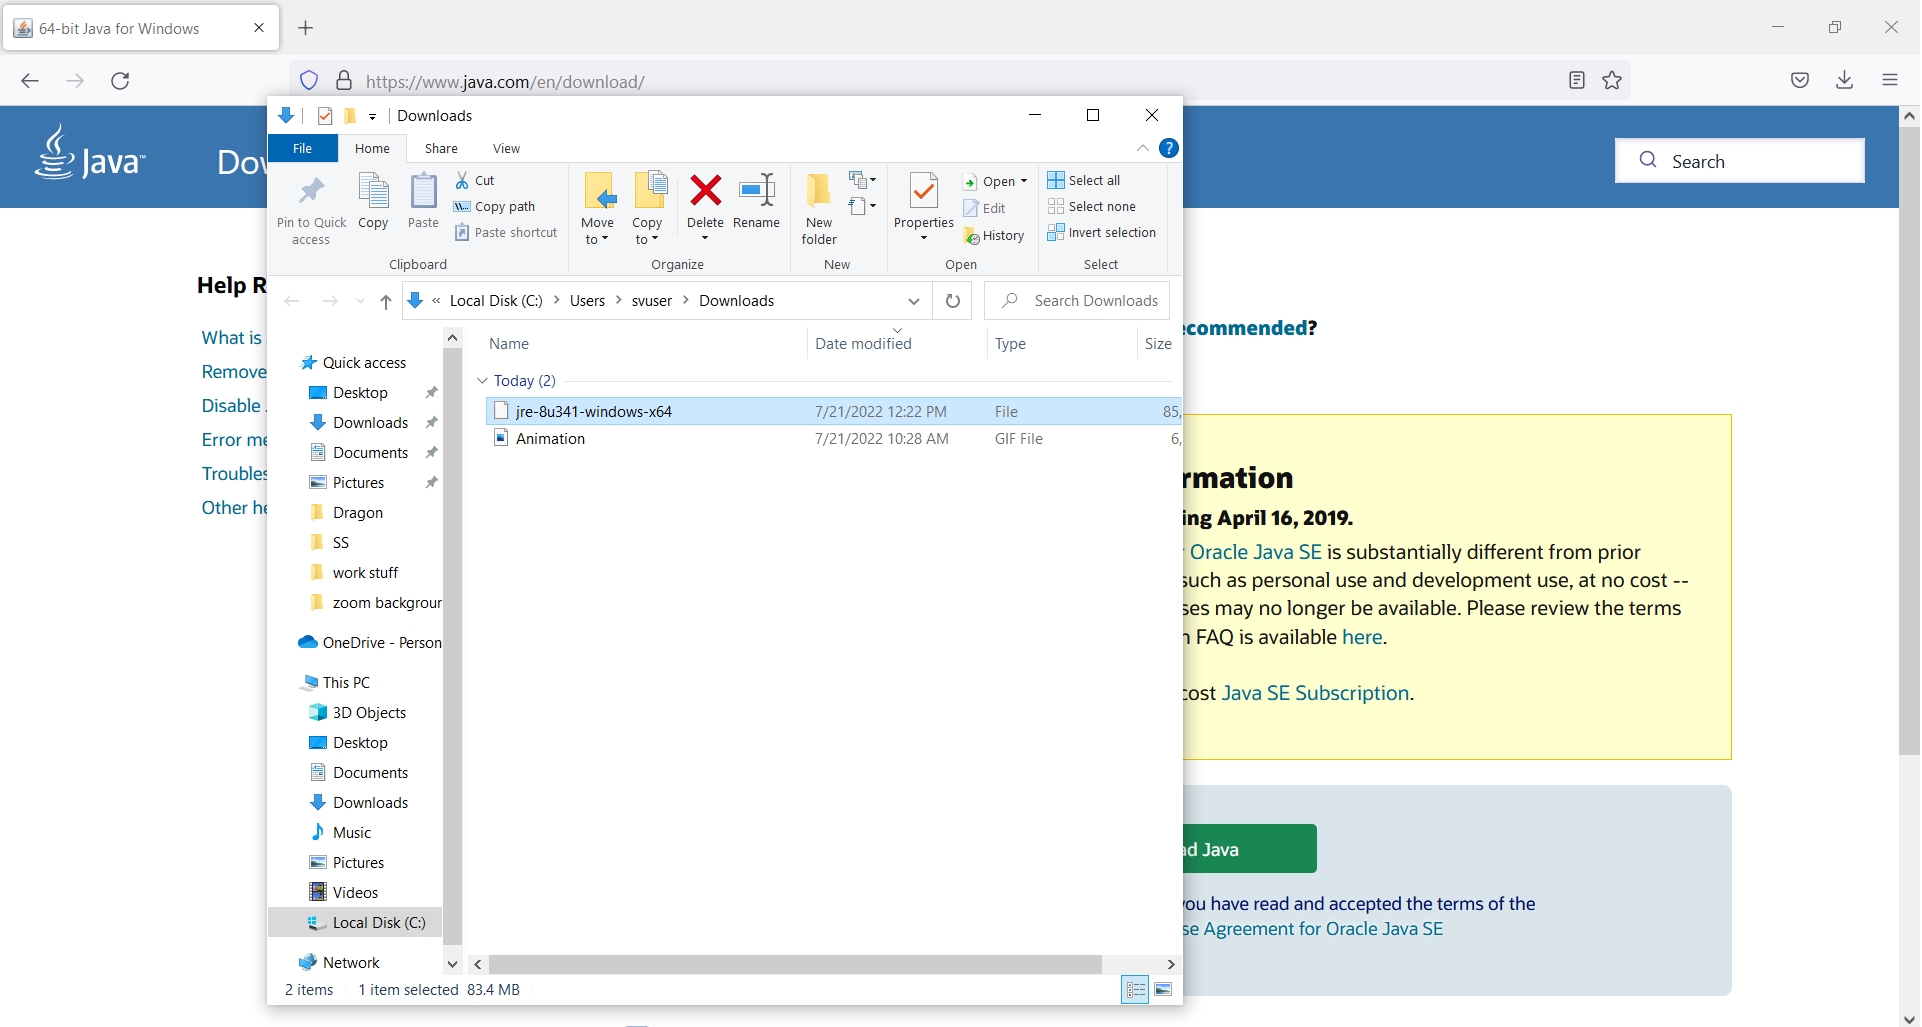Reload the Java page in browser

[x=120, y=81]
